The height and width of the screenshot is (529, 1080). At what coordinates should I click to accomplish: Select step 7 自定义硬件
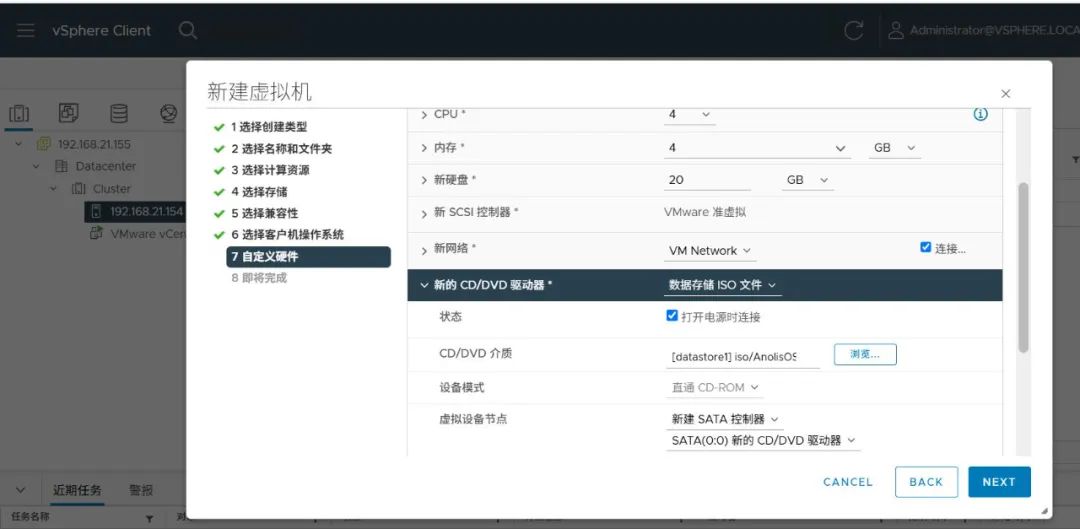click(x=309, y=257)
